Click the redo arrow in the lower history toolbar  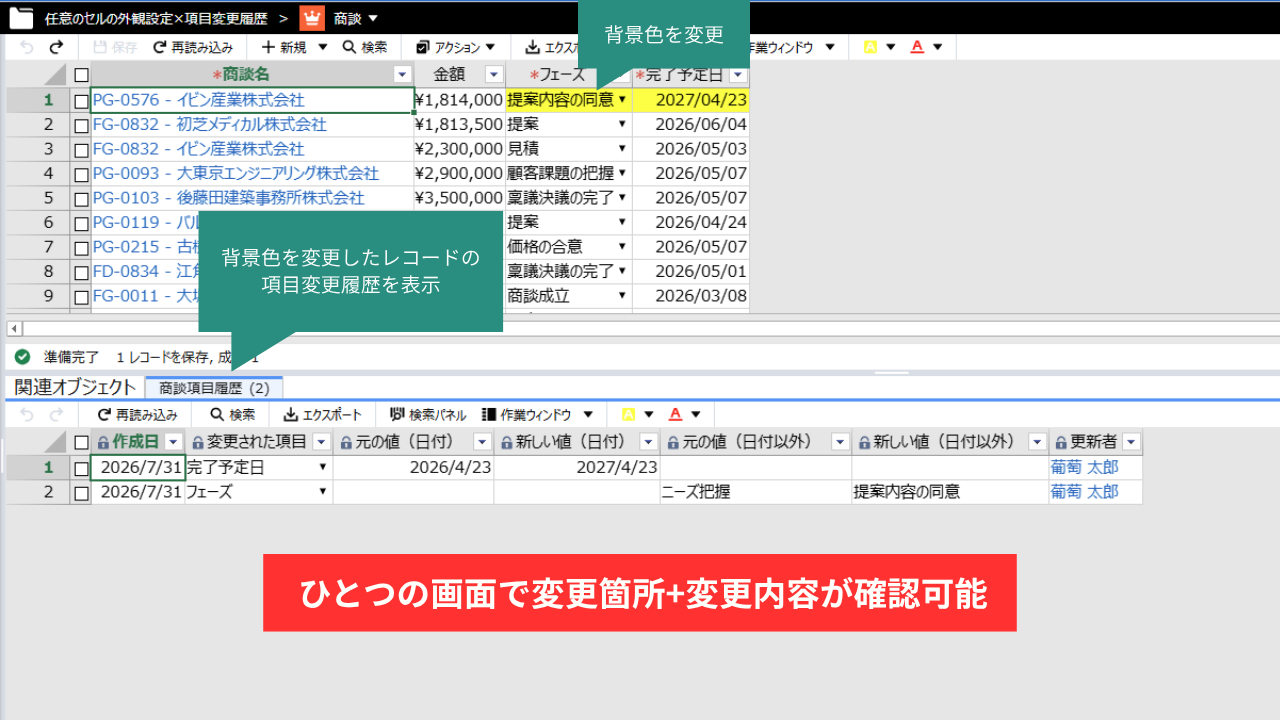pyautogui.click(x=57, y=414)
